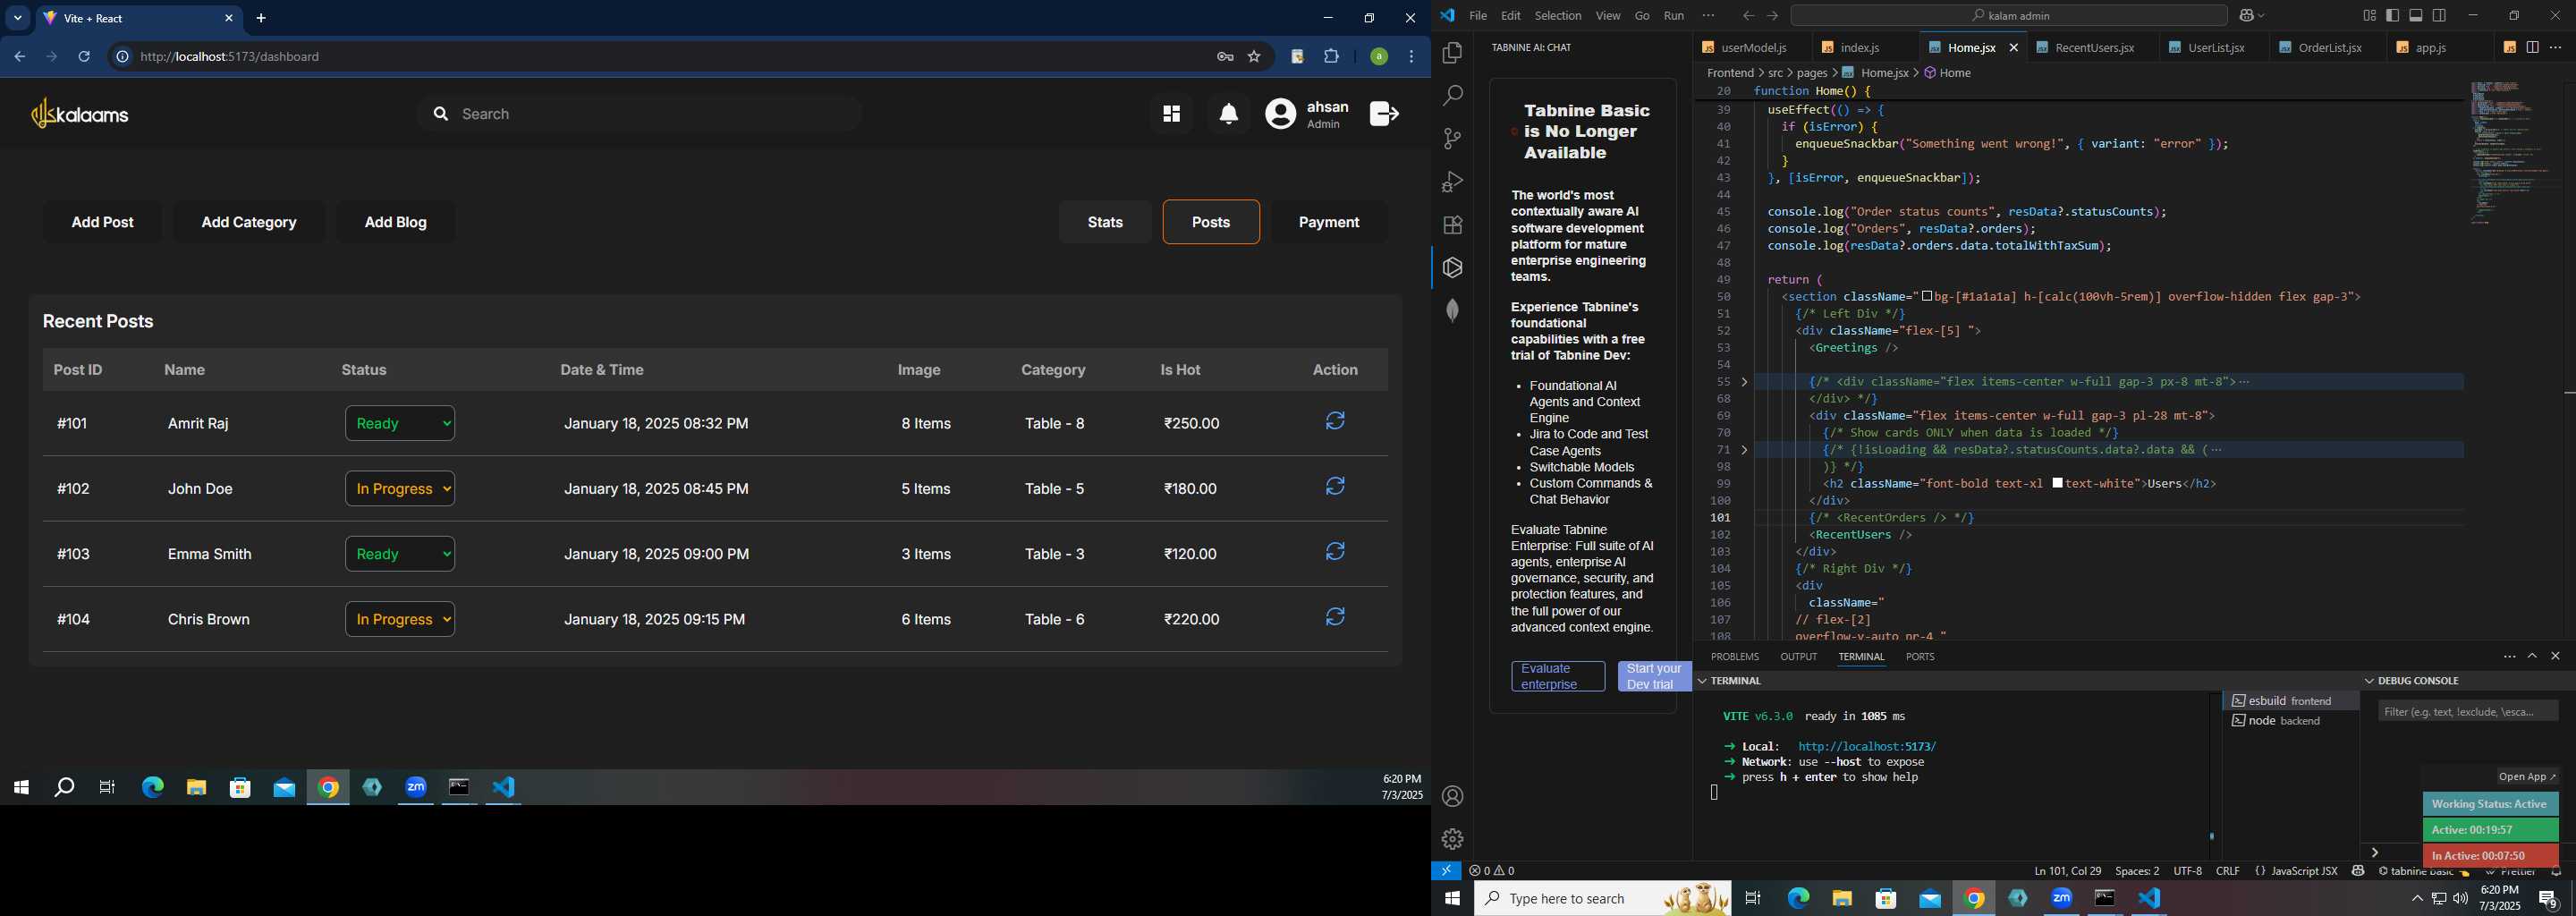
Task: Click the kalaams dashboard Search field
Action: 640,114
